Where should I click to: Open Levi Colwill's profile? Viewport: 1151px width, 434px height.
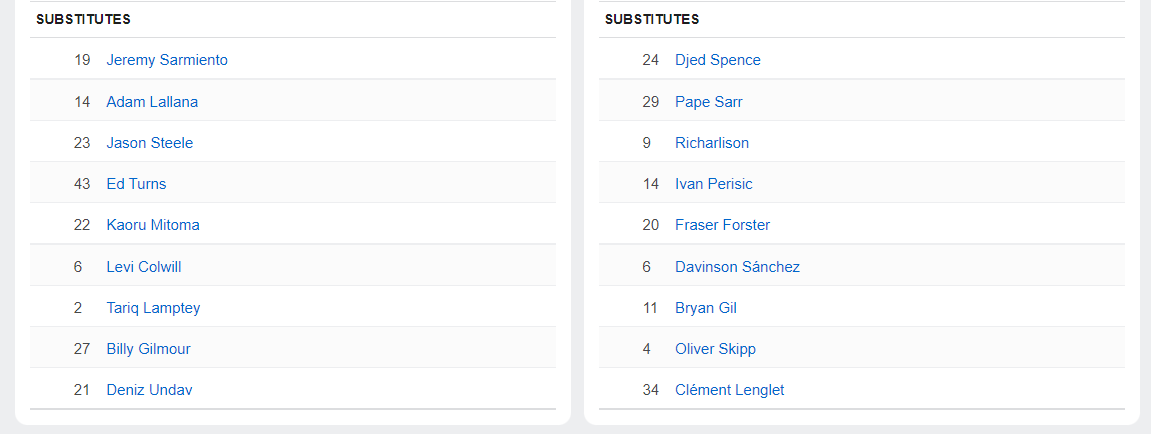point(144,267)
